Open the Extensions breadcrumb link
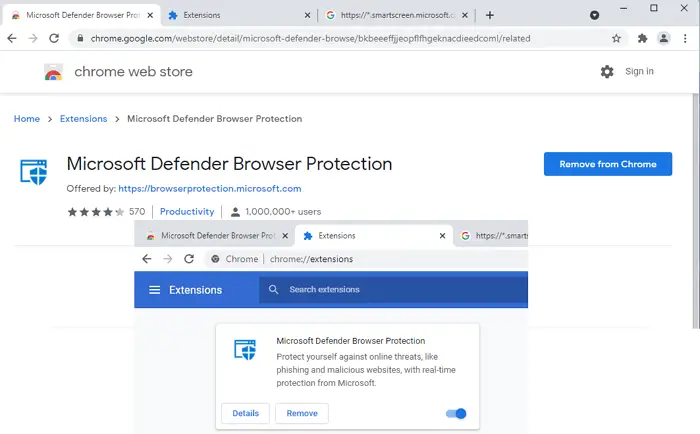 (x=83, y=119)
